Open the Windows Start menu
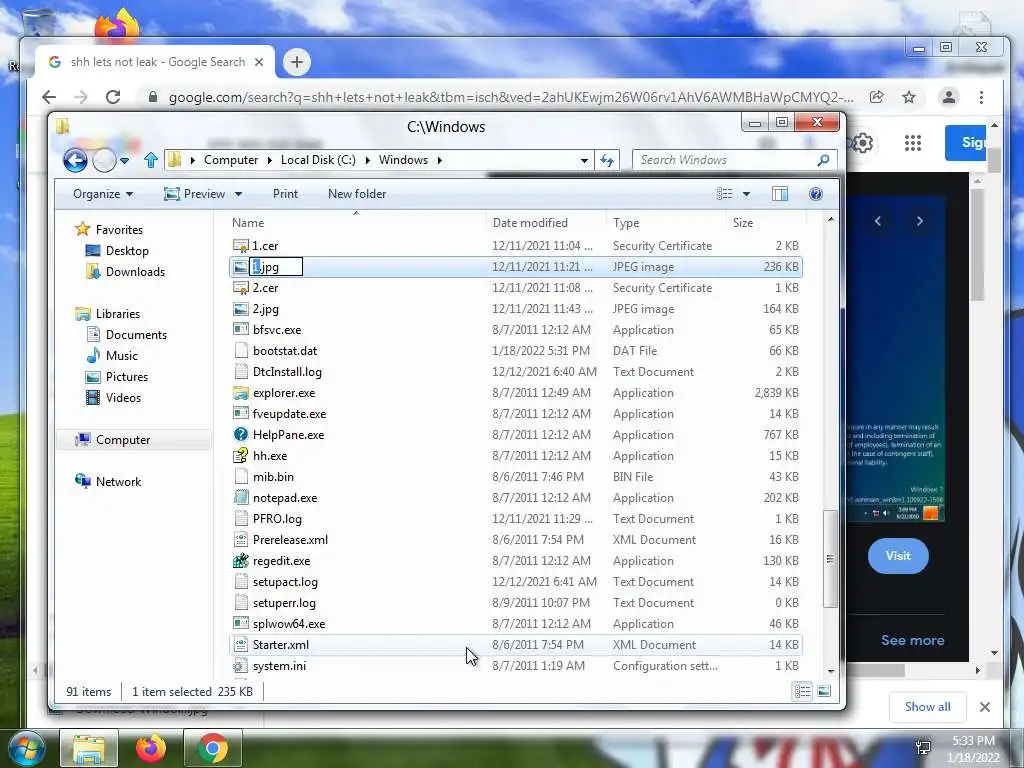 point(26,748)
